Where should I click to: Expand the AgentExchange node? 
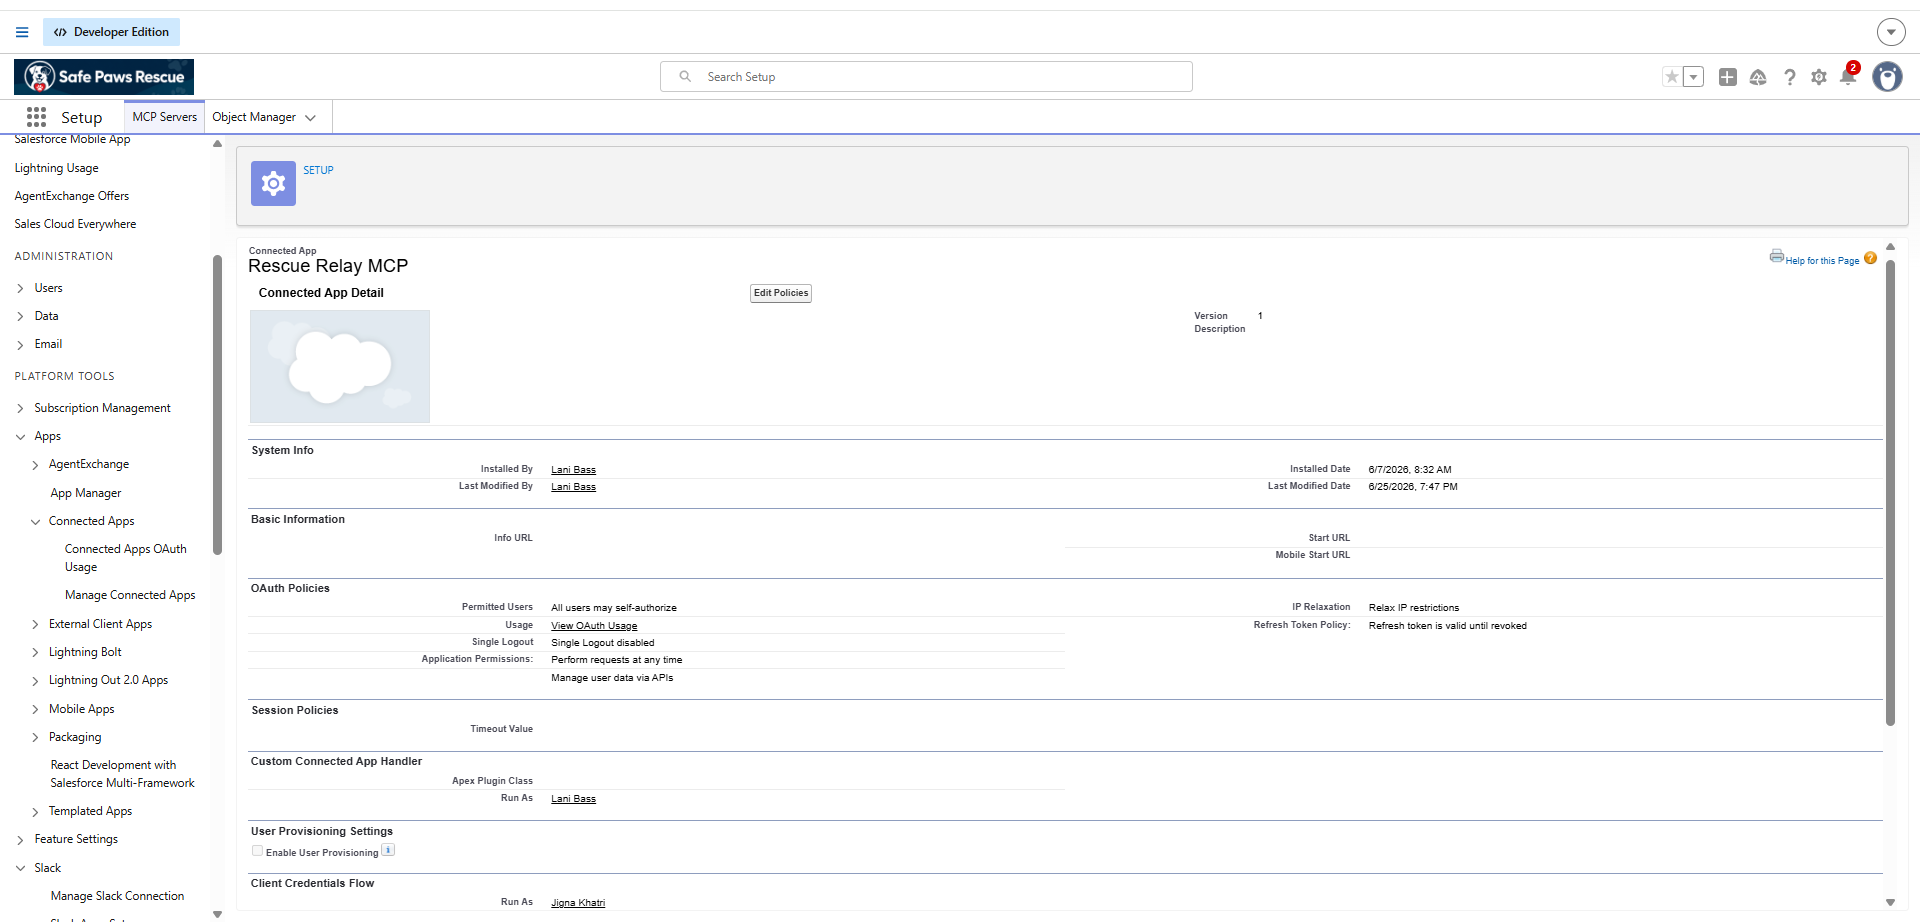[36, 465]
